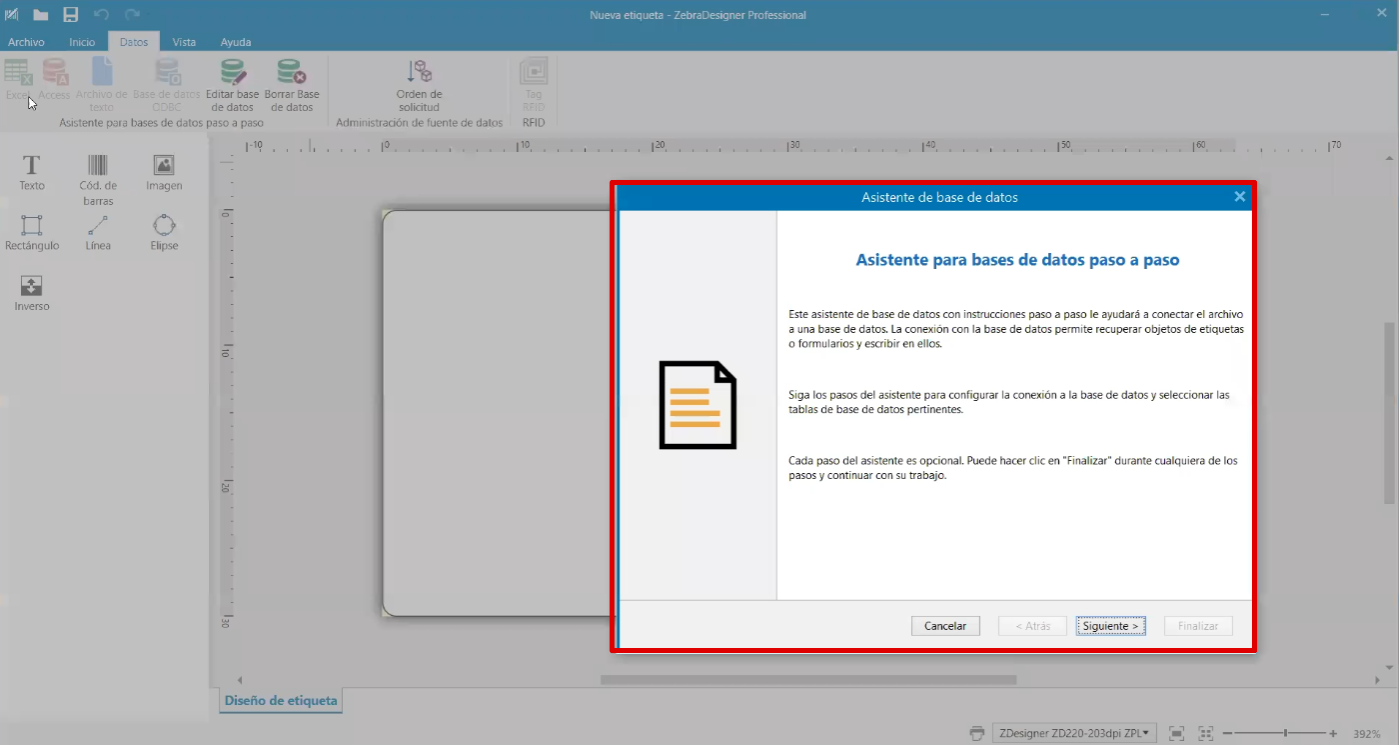Screen dimensions: 1399x745
Task: Switch to the Vista ribbon tab
Action: point(184,42)
